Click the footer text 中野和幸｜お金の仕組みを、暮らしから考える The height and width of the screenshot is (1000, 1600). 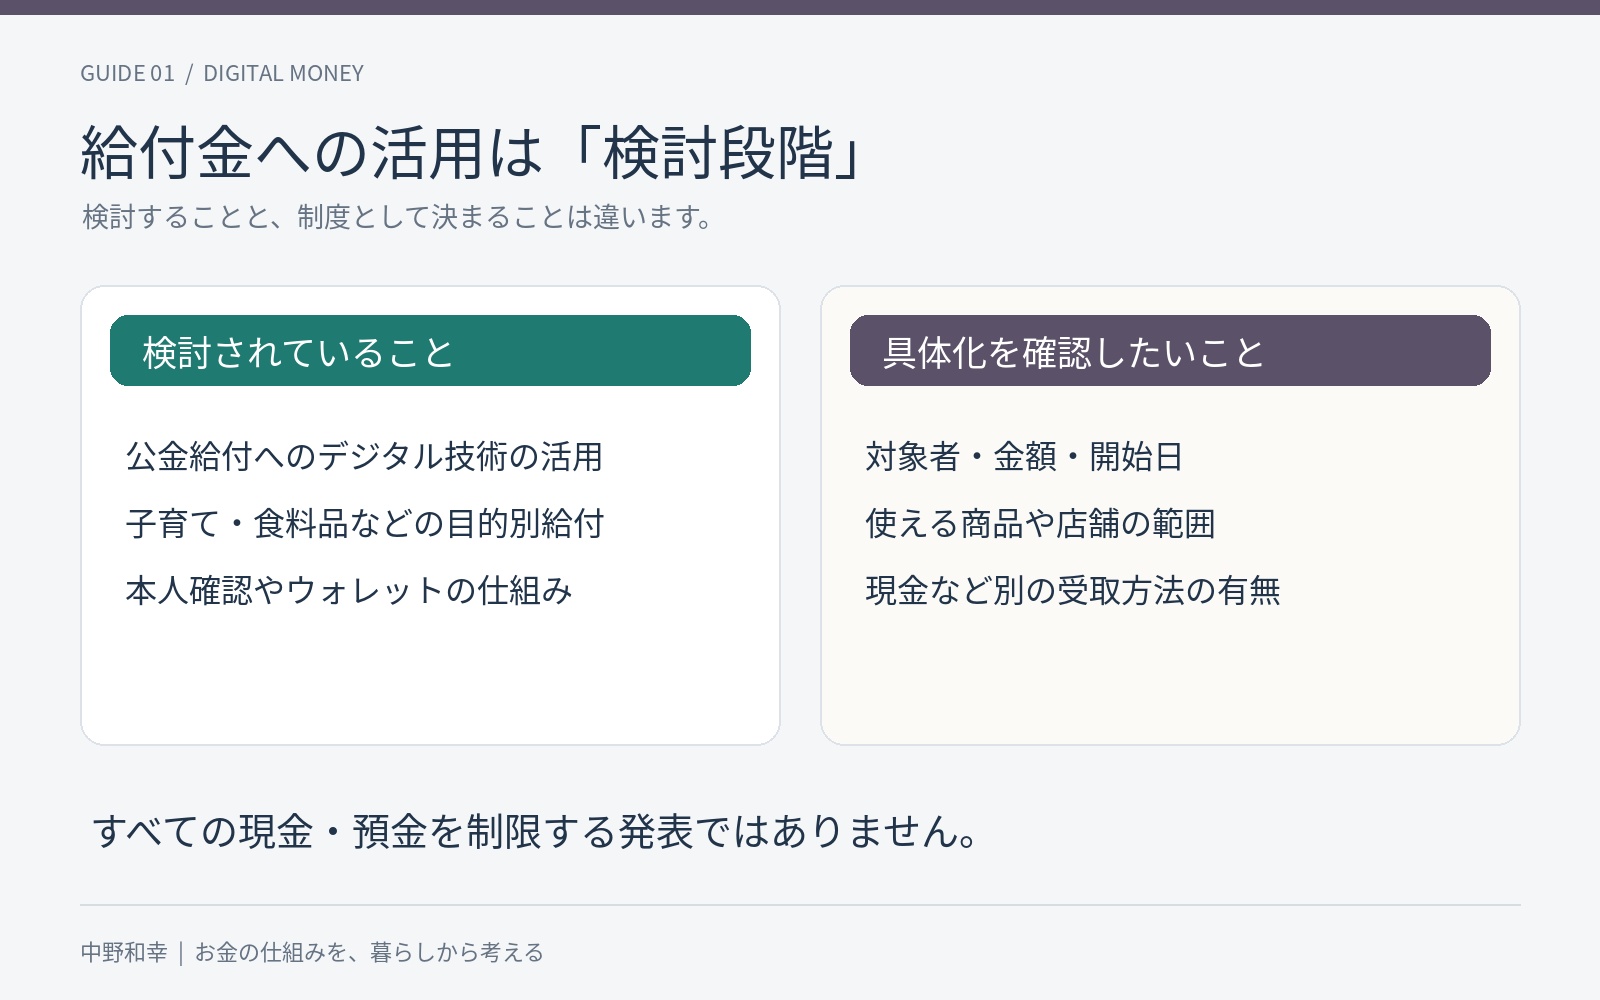coord(312,952)
